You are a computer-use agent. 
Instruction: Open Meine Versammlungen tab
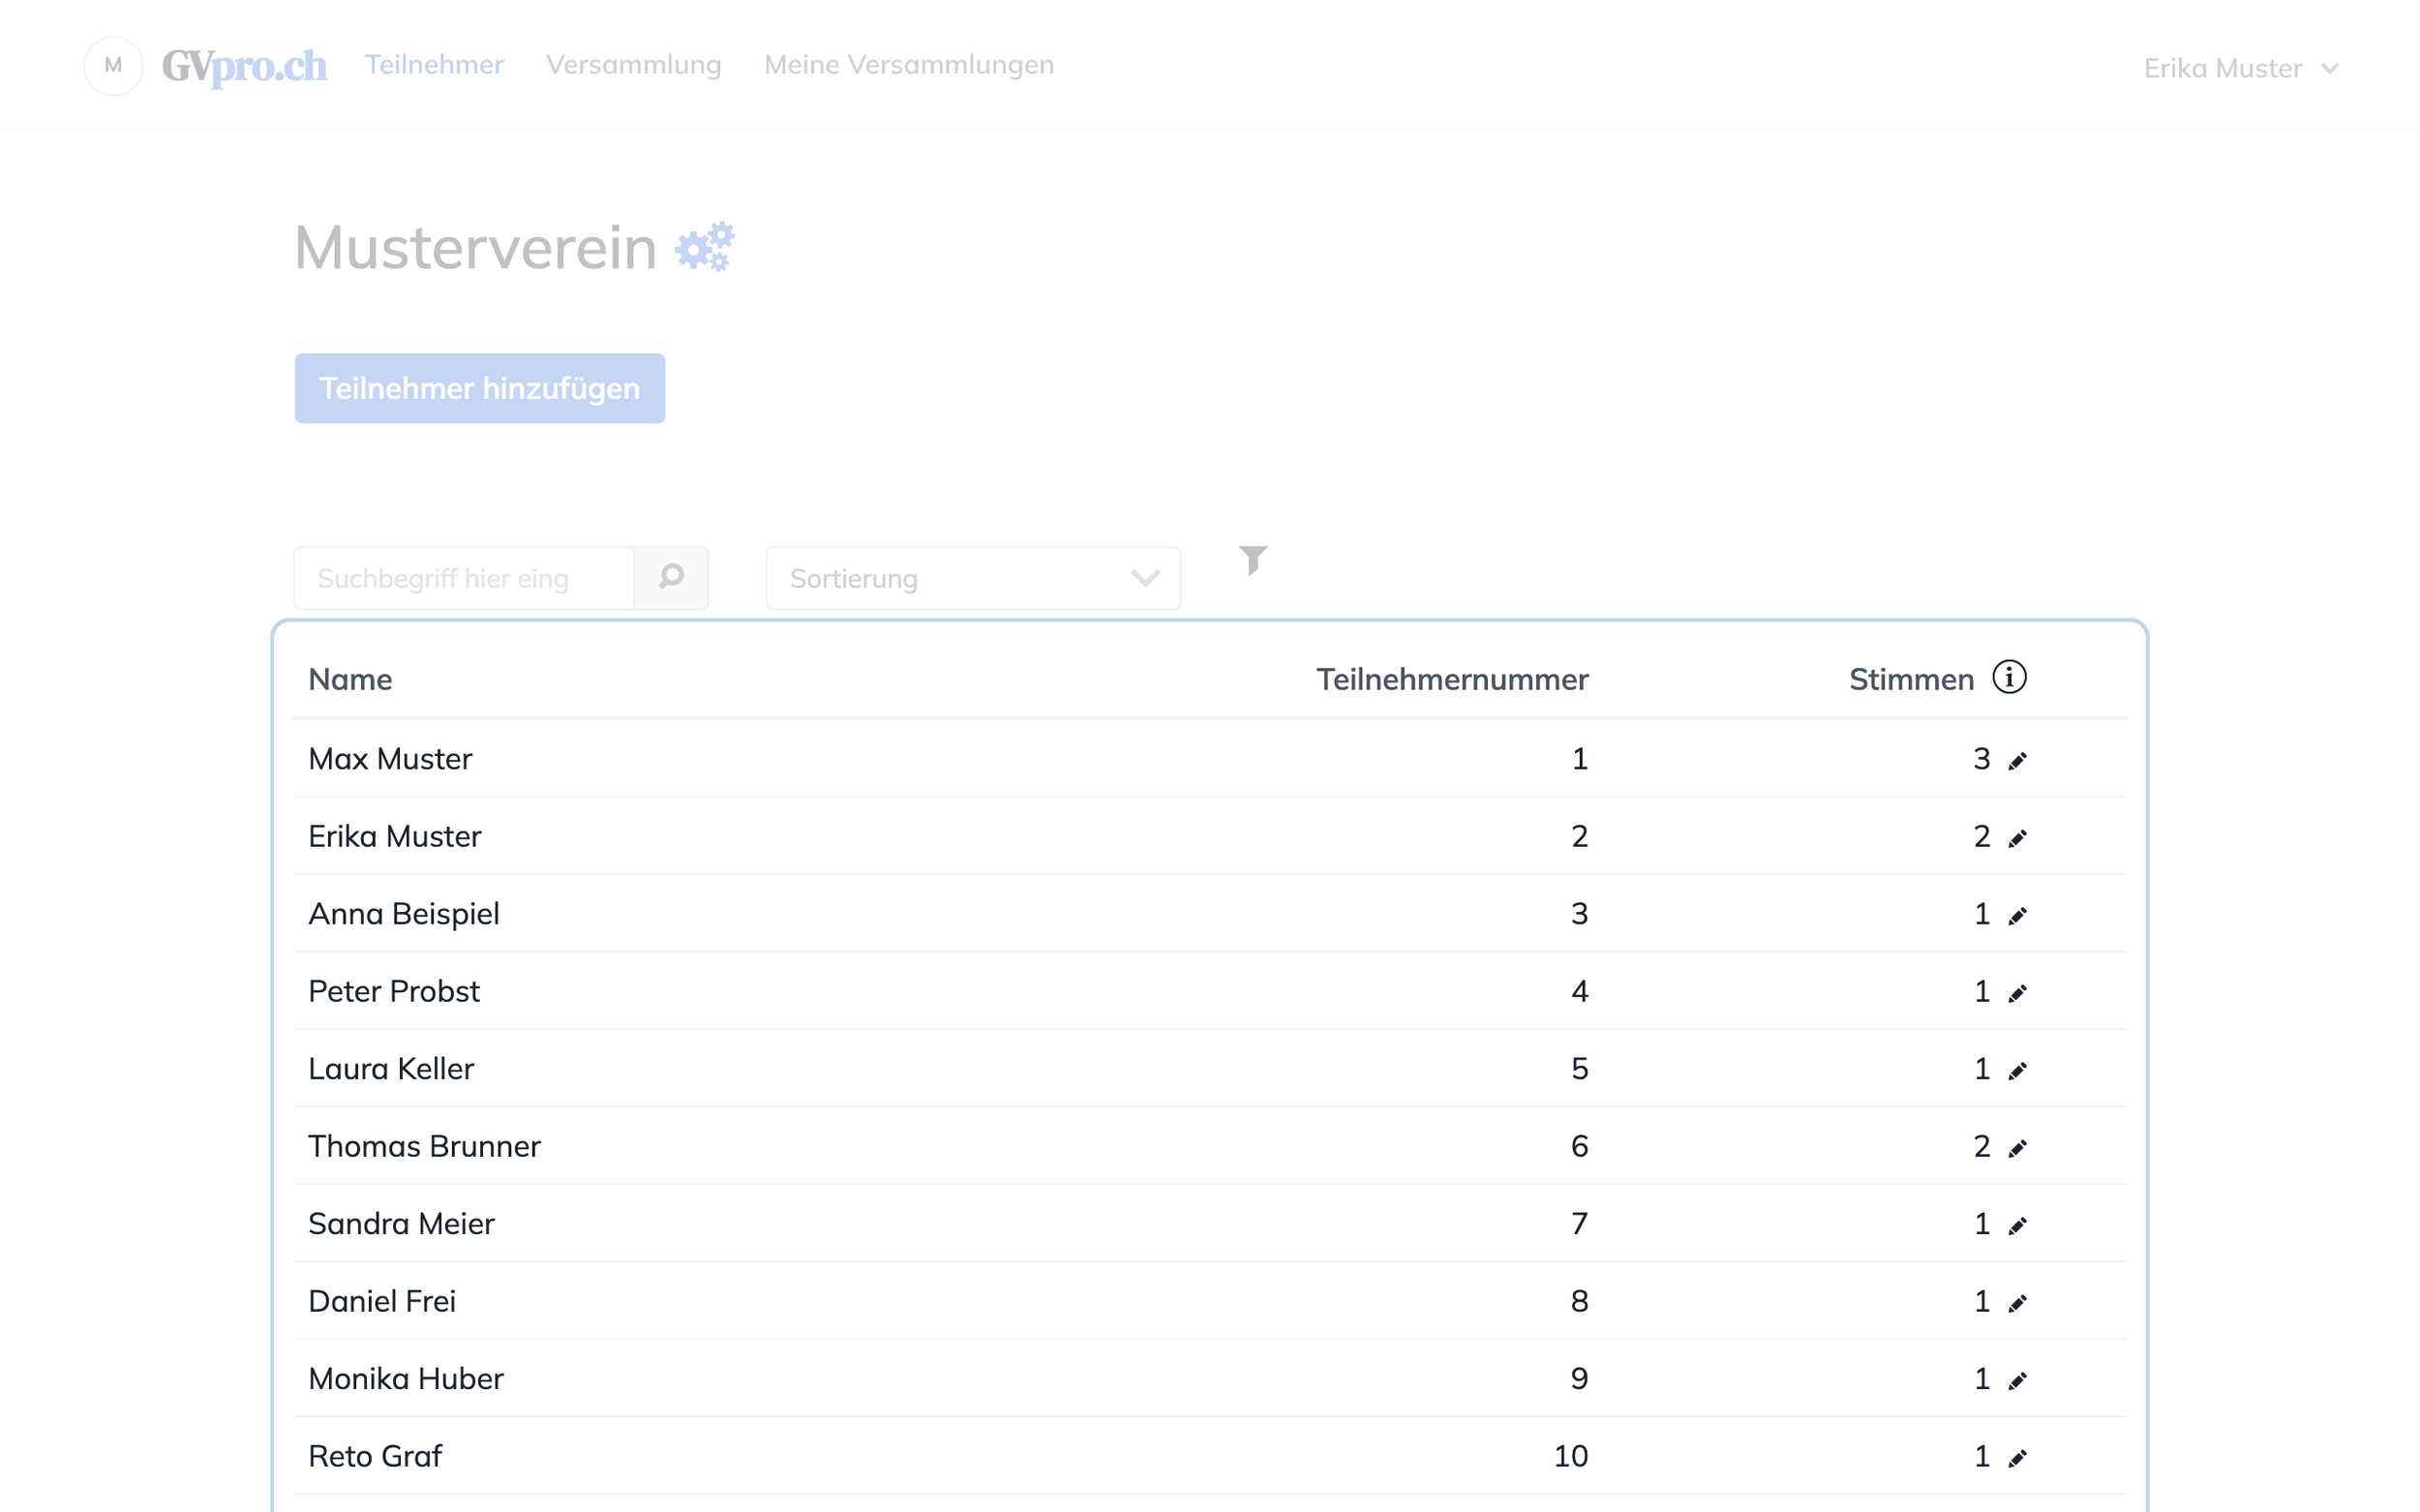(x=909, y=65)
